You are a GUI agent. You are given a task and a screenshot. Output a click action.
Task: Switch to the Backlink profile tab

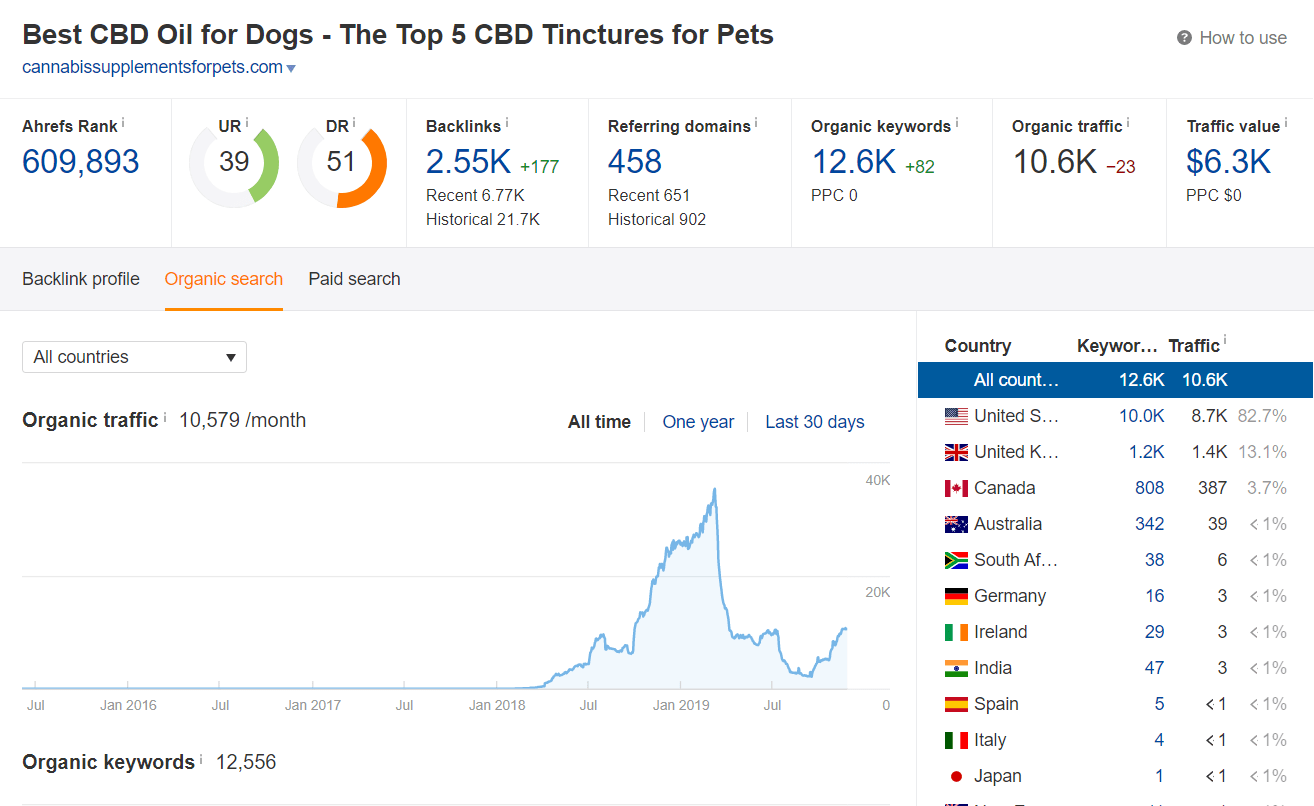[81, 279]
